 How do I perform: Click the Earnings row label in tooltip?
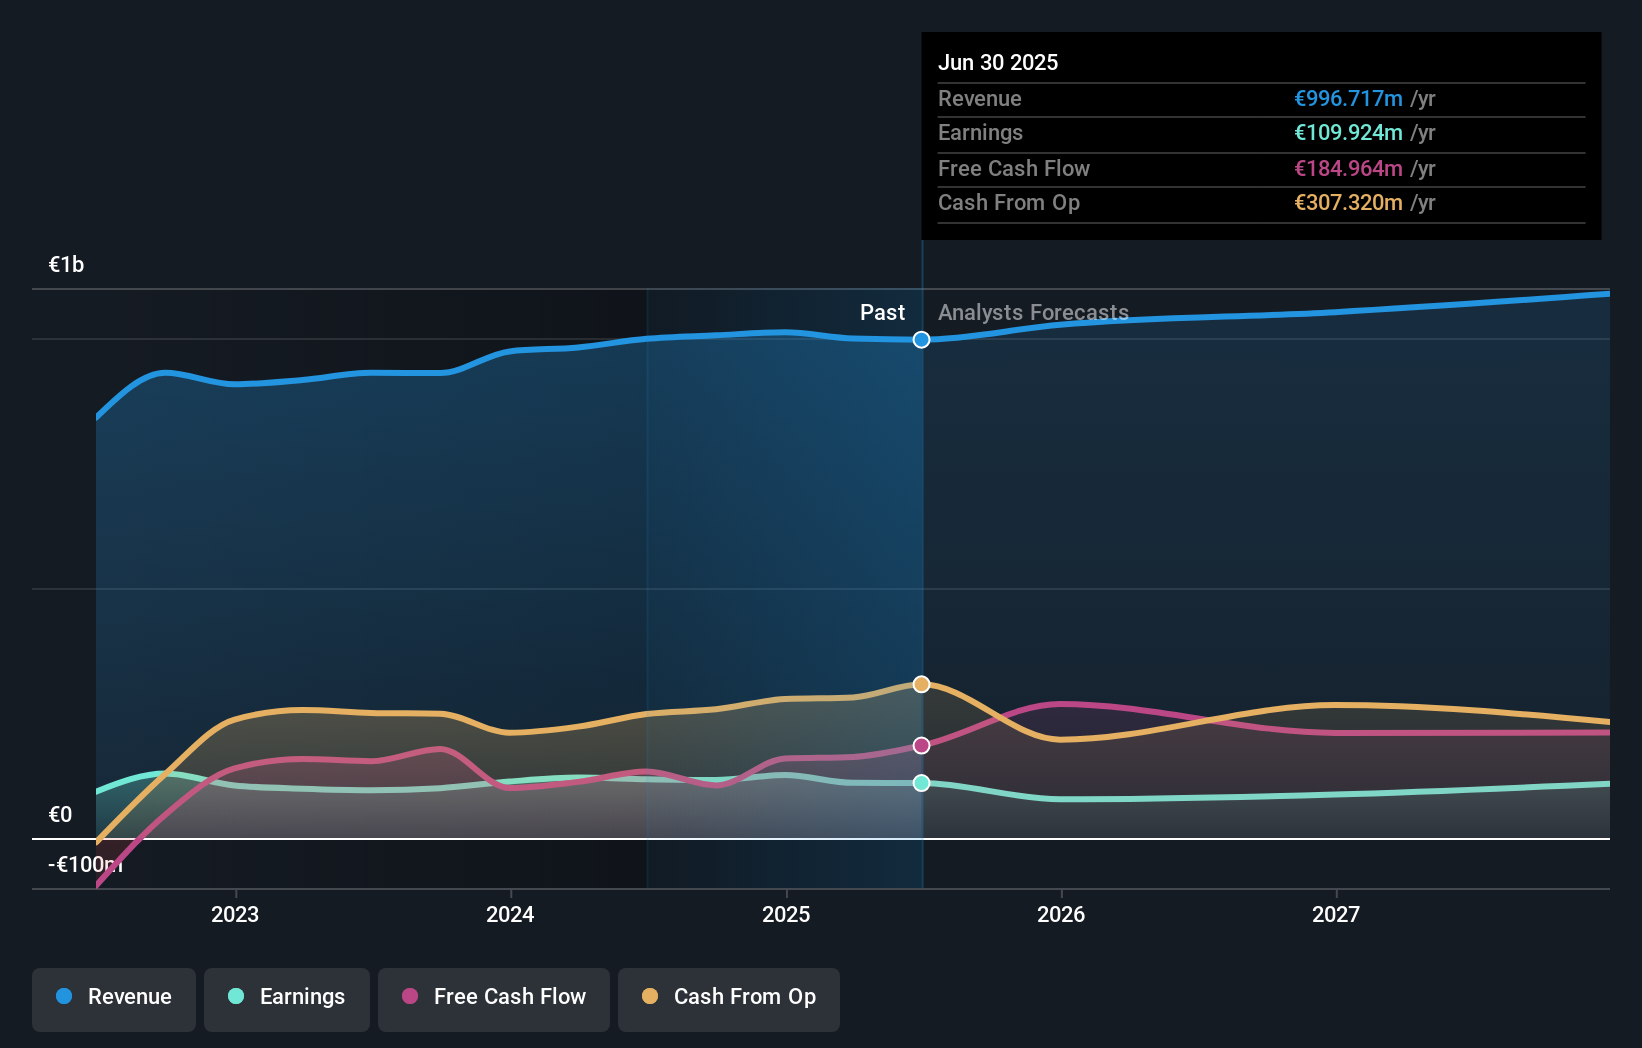980,132
